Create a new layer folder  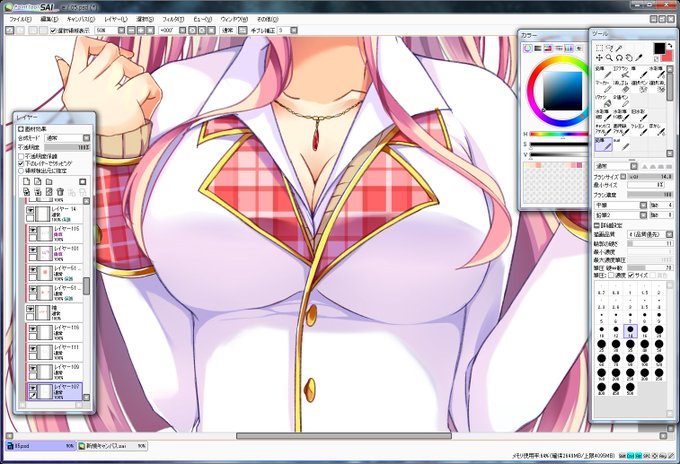49,182
